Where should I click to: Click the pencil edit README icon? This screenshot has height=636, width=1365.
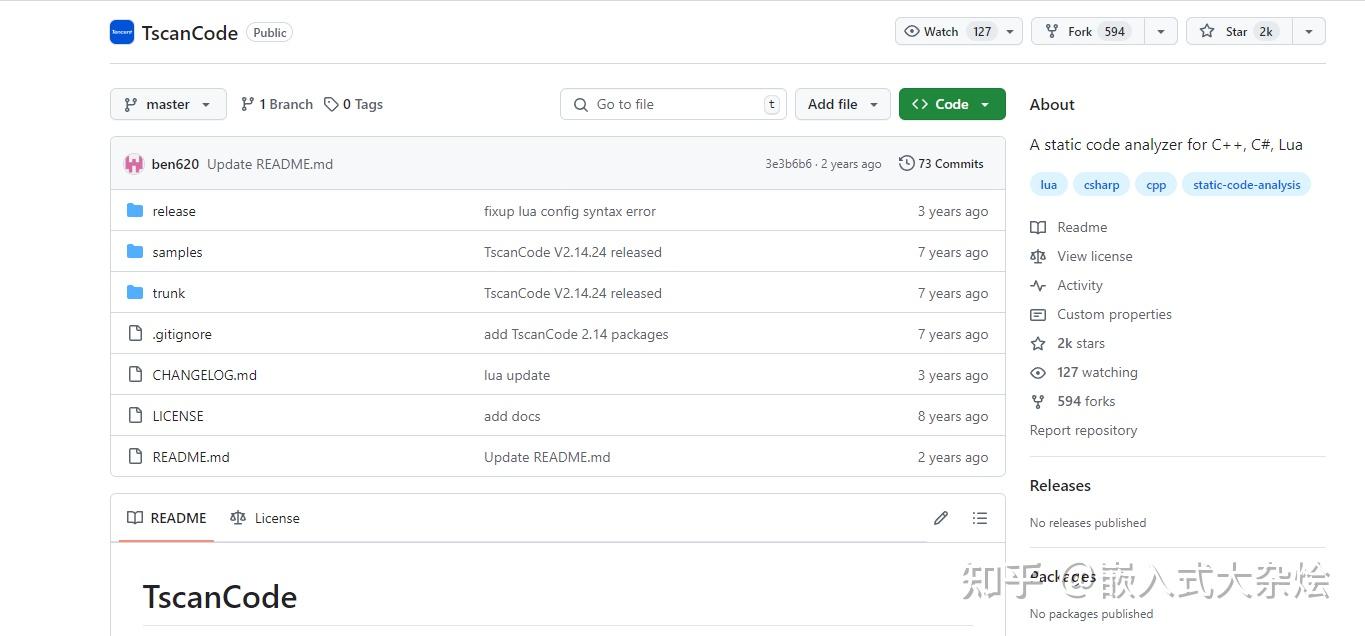tap(940, 518)
